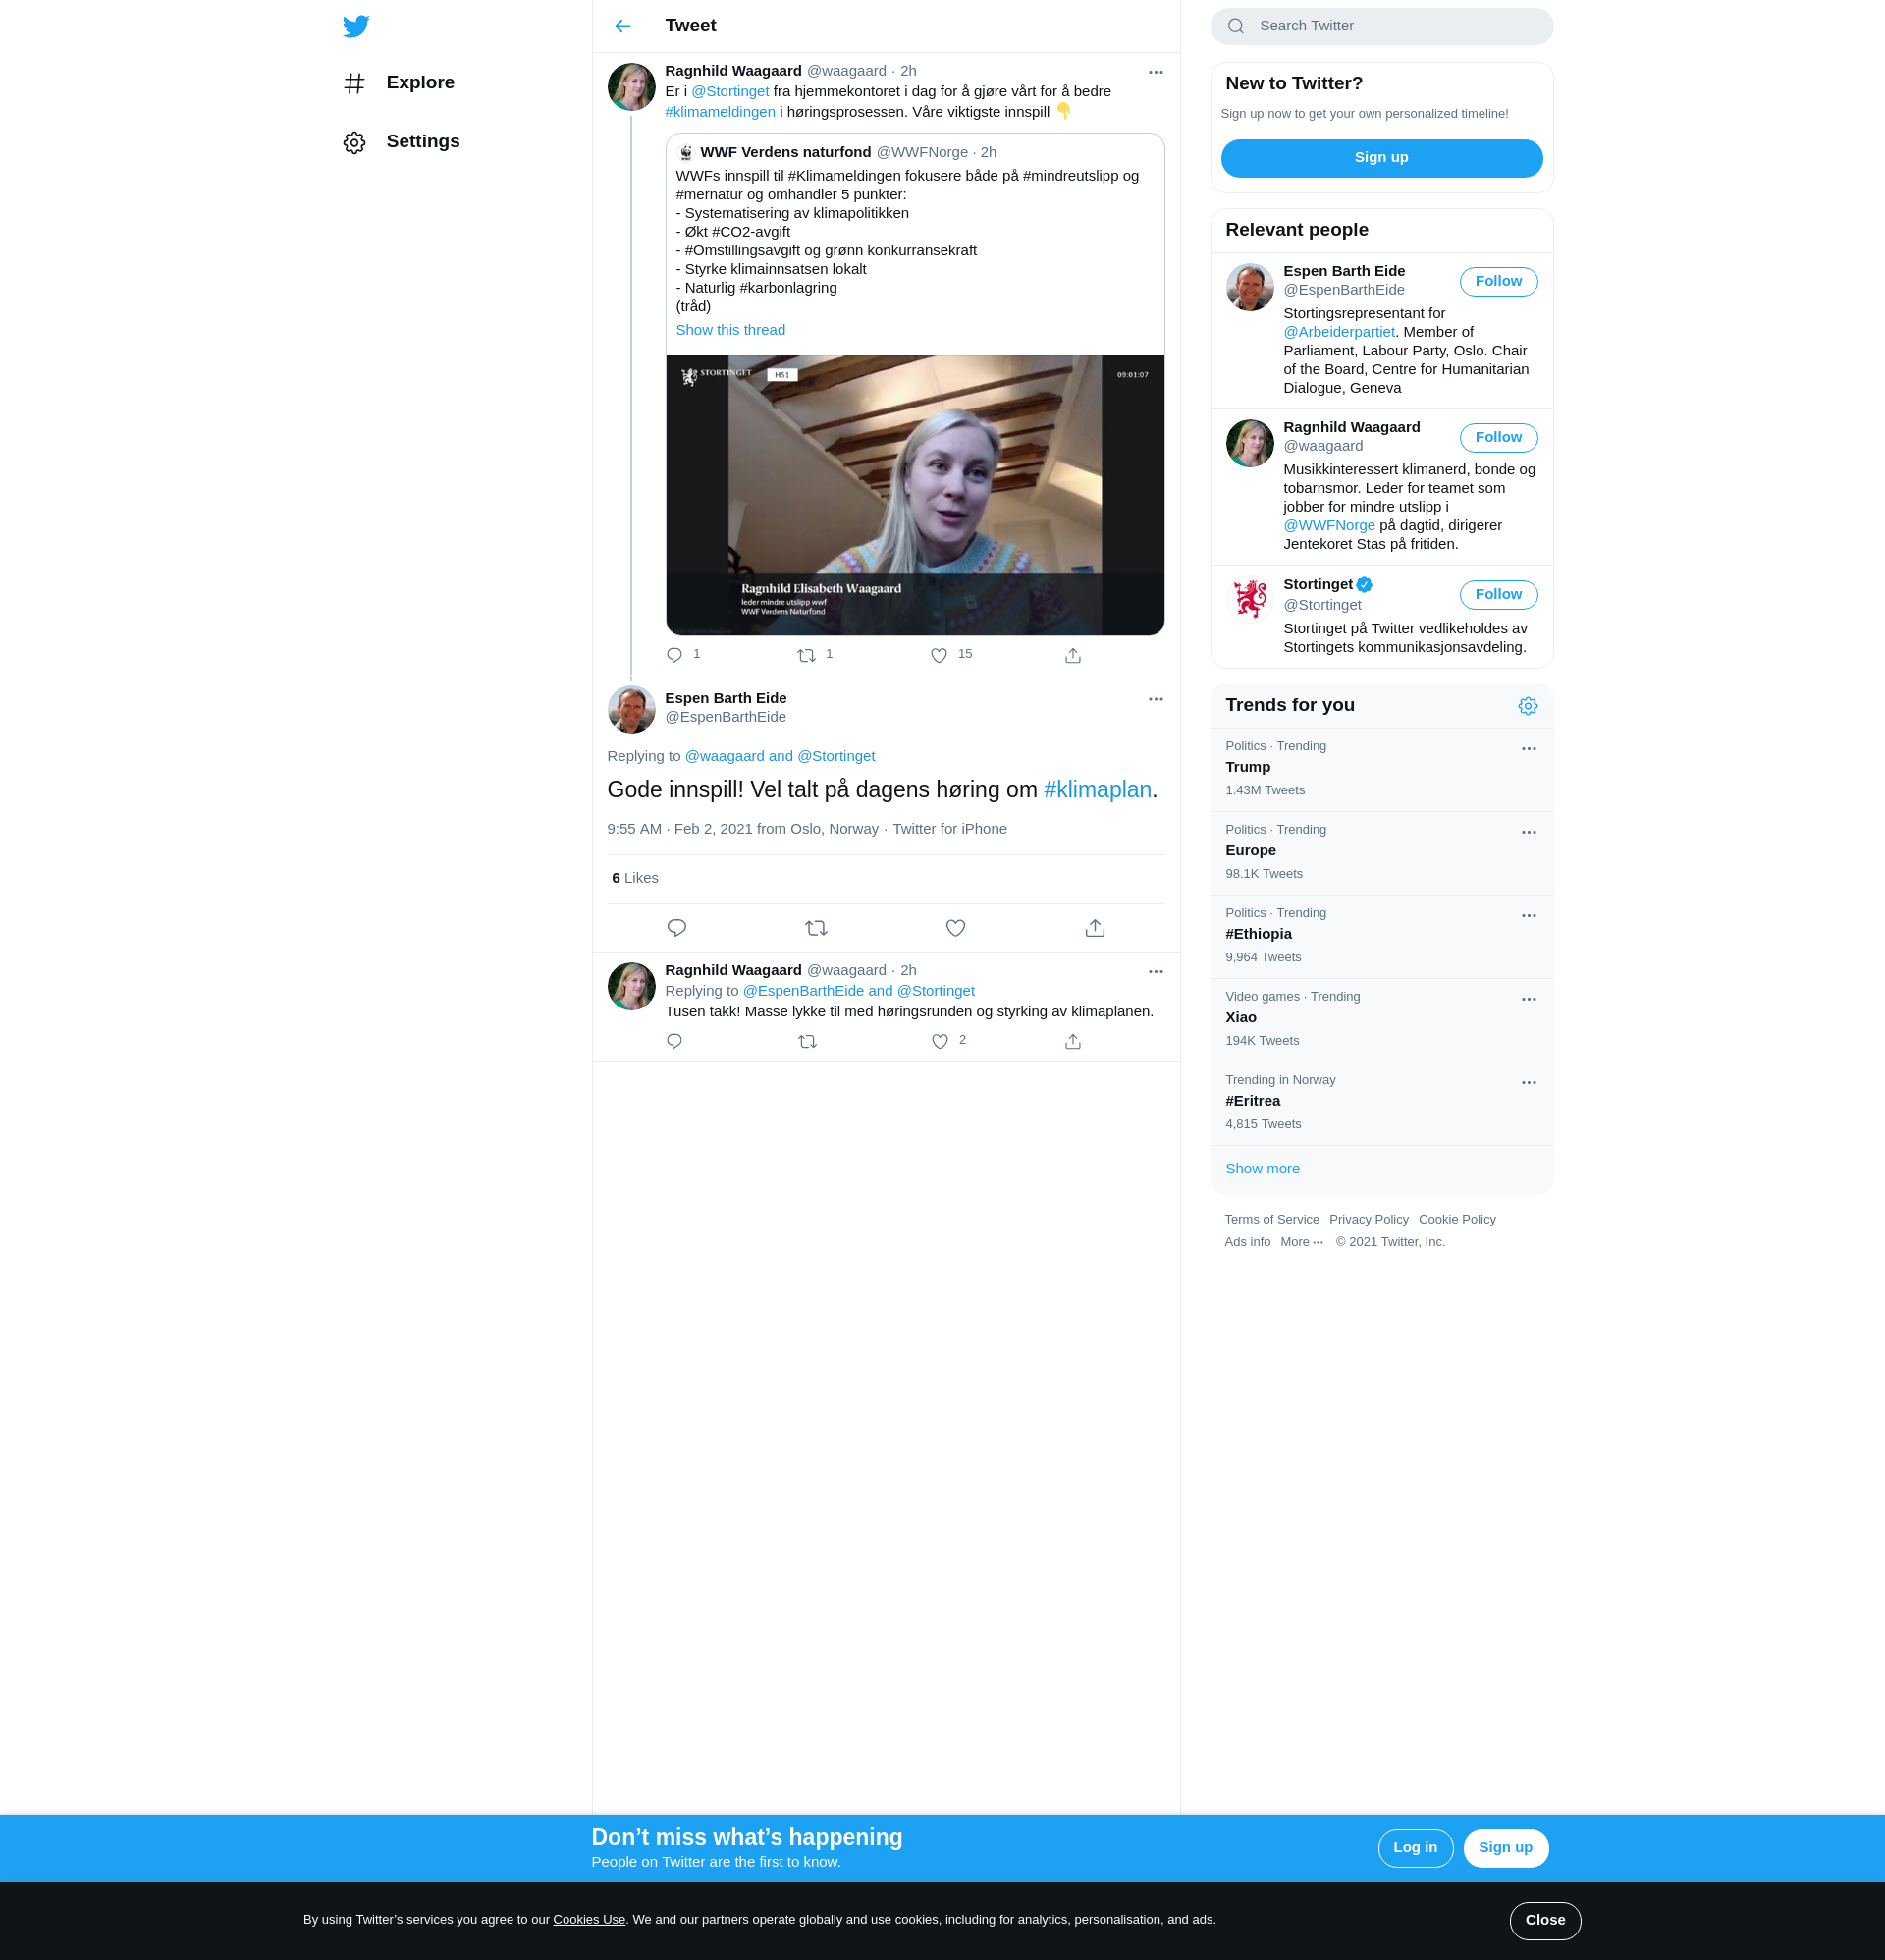Go back using the arrow icon
This screenshot has width=1885, height=1960.
click(x=622, y=26)
